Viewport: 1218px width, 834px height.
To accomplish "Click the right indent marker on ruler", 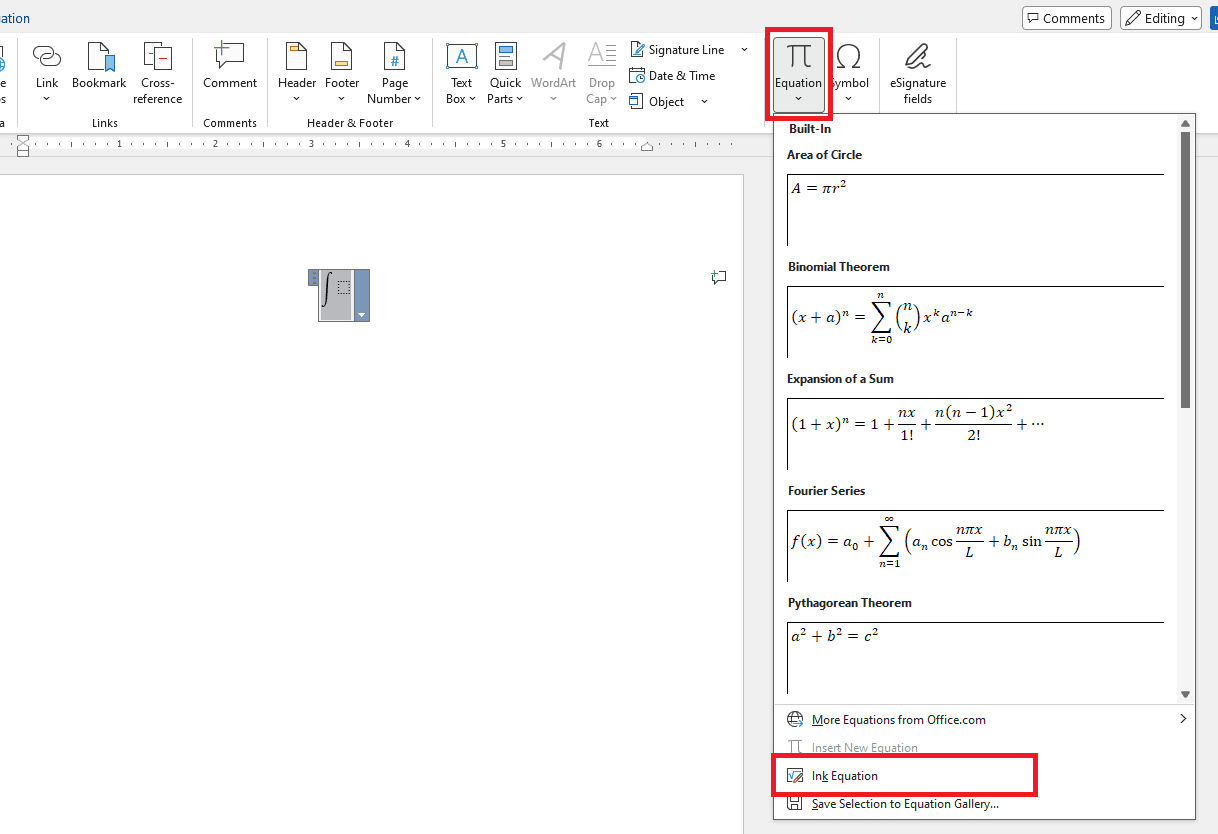I will 647,147.
